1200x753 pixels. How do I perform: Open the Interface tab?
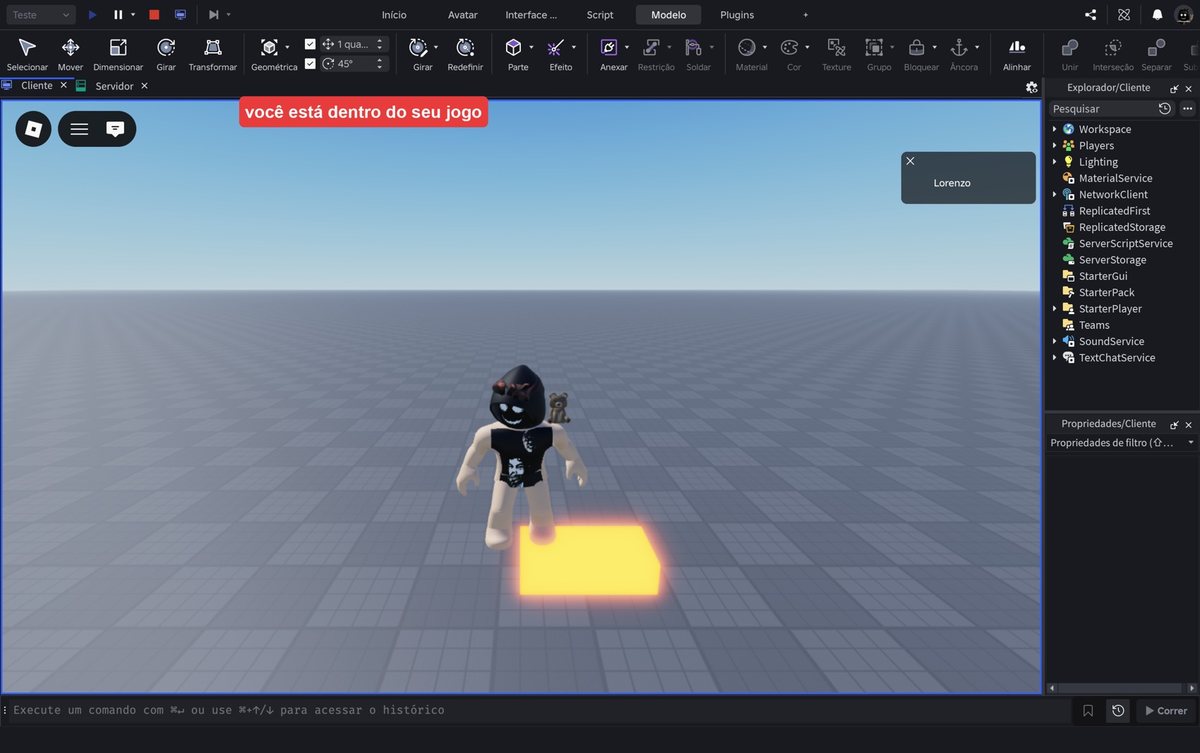point(531,15)
